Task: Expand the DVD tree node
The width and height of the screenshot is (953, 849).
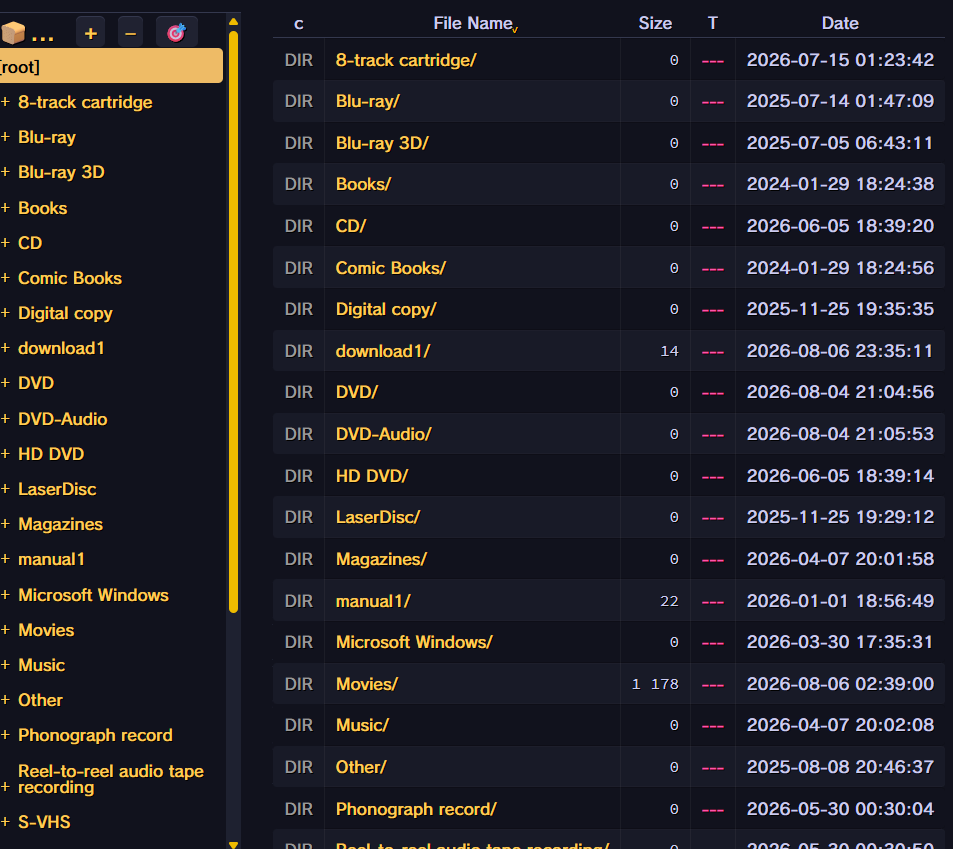Action: pos(5,383)
